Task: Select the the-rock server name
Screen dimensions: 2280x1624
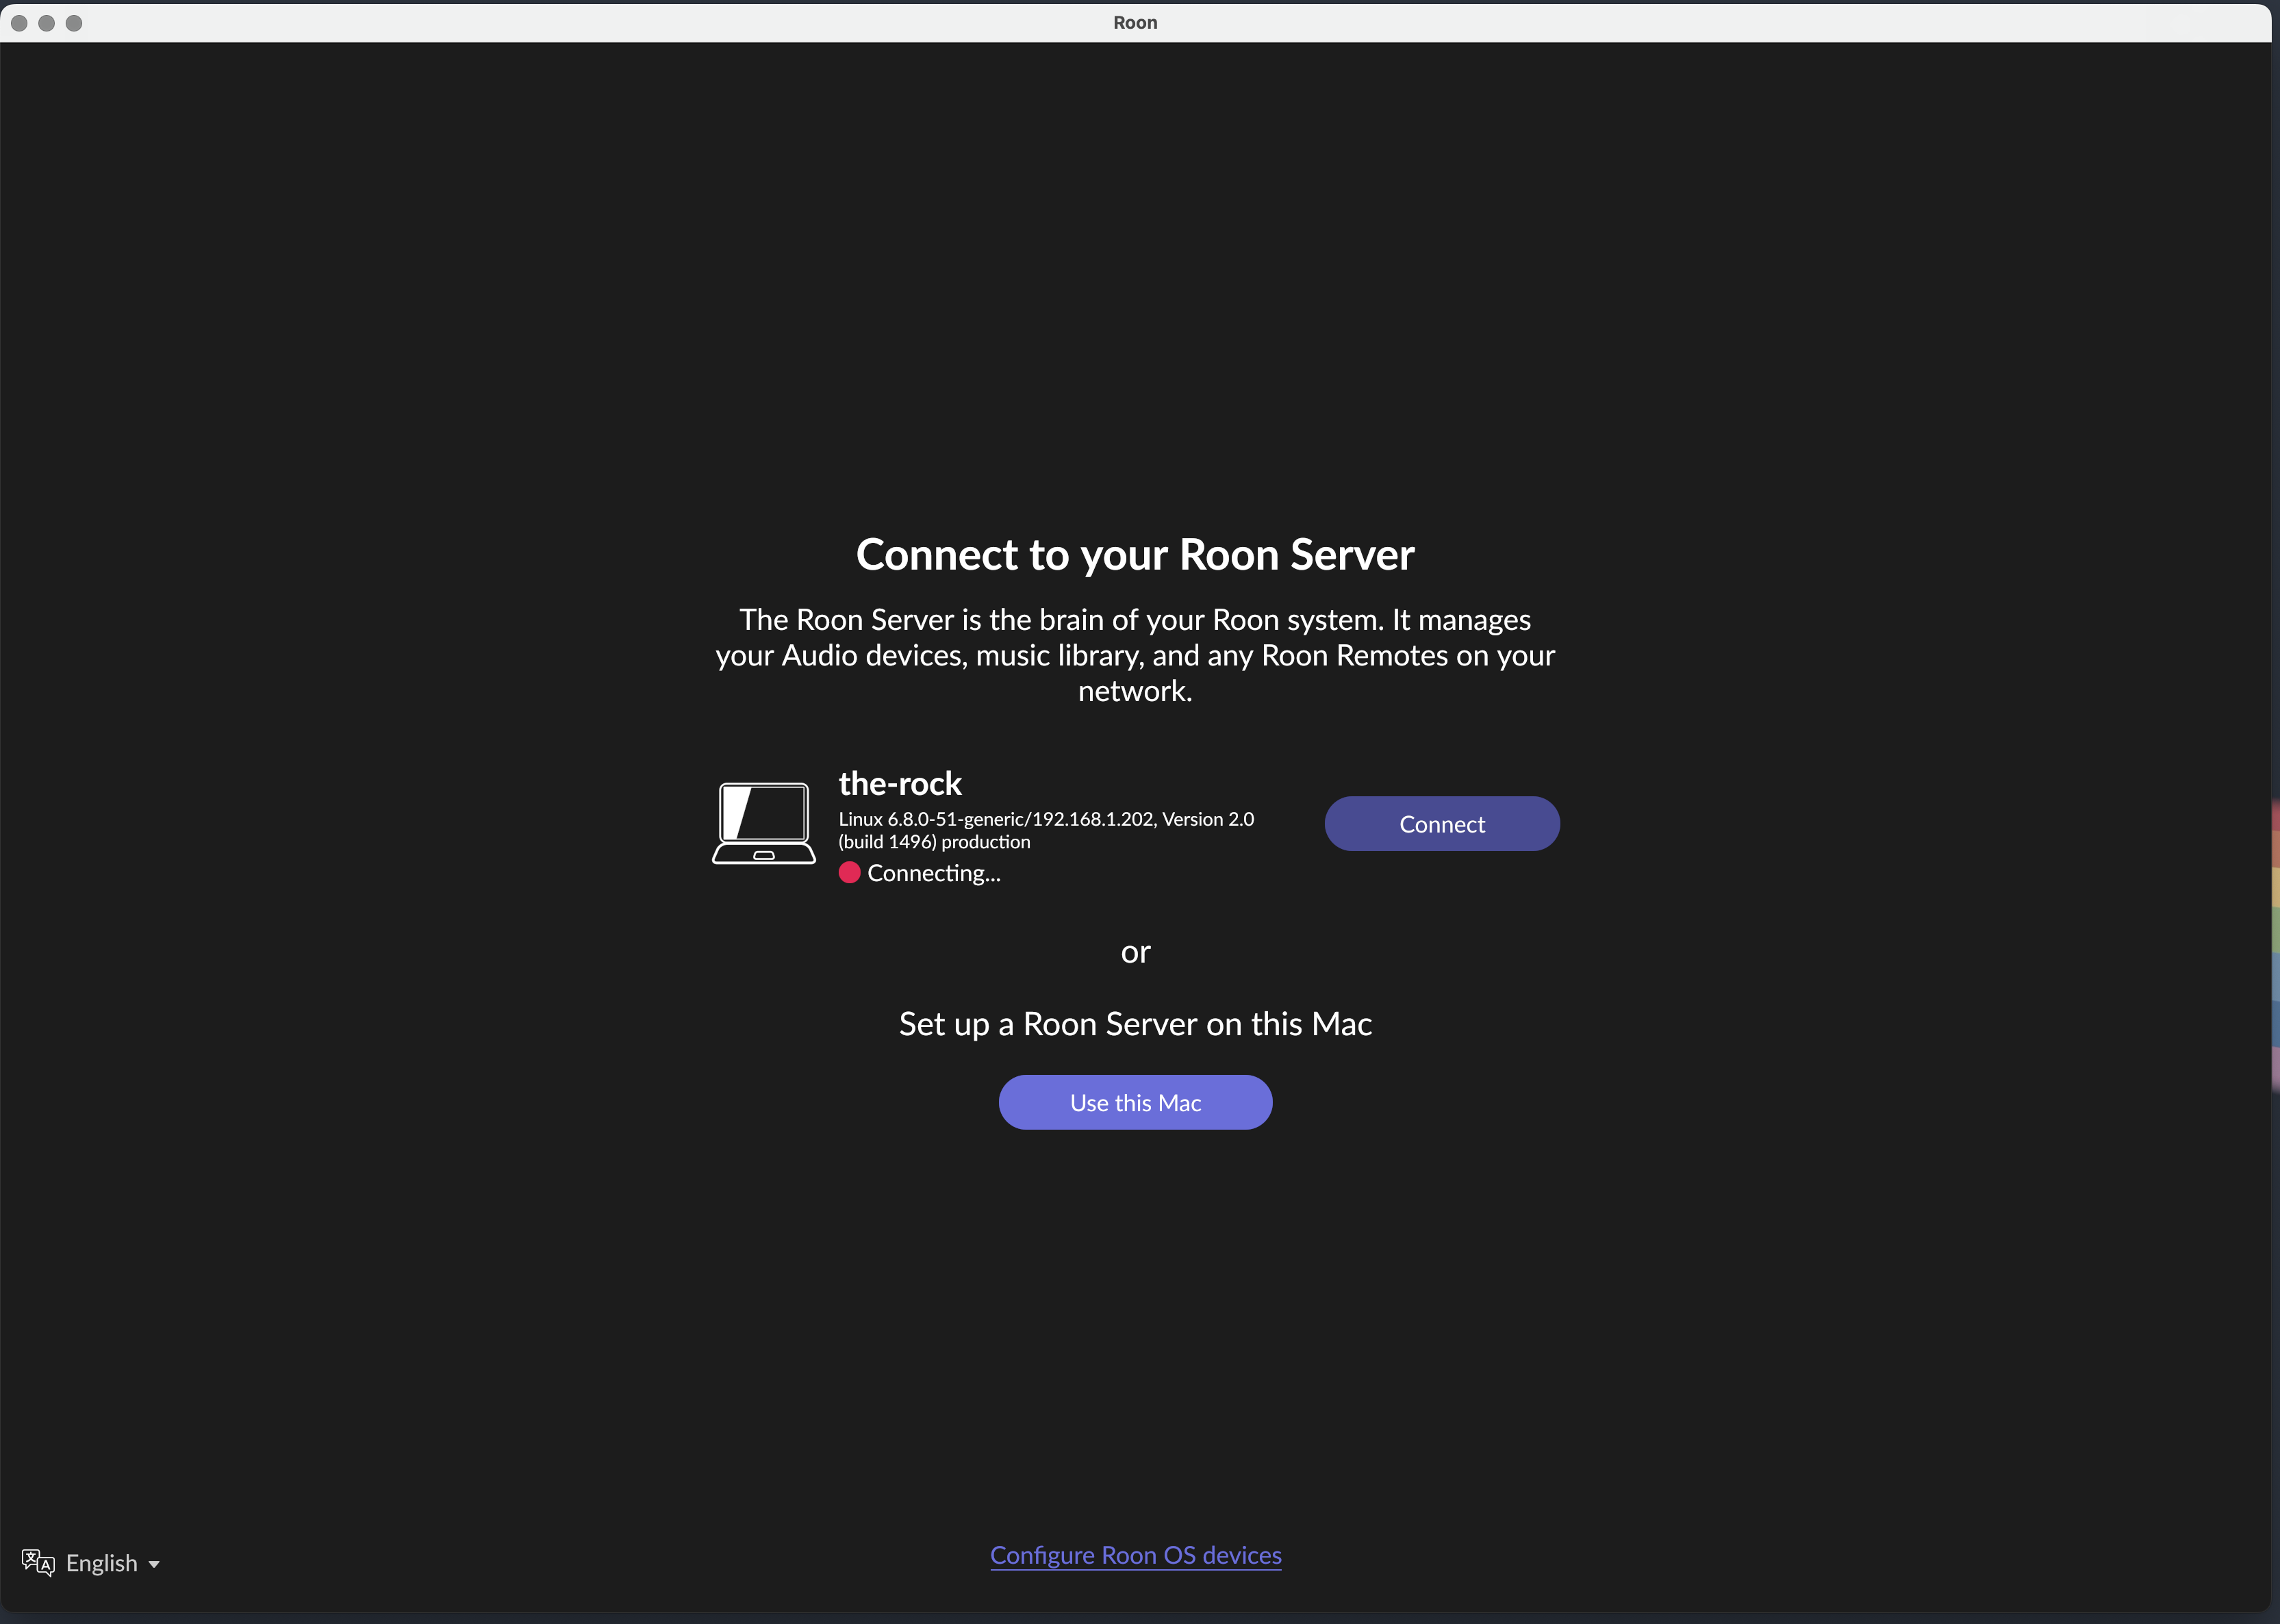Action: [x=900, y=783]
